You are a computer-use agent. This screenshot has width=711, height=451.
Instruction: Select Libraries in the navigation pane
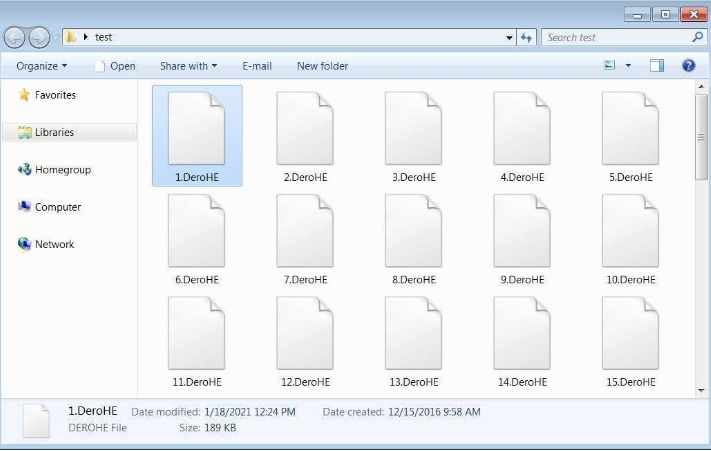[54, 132]
